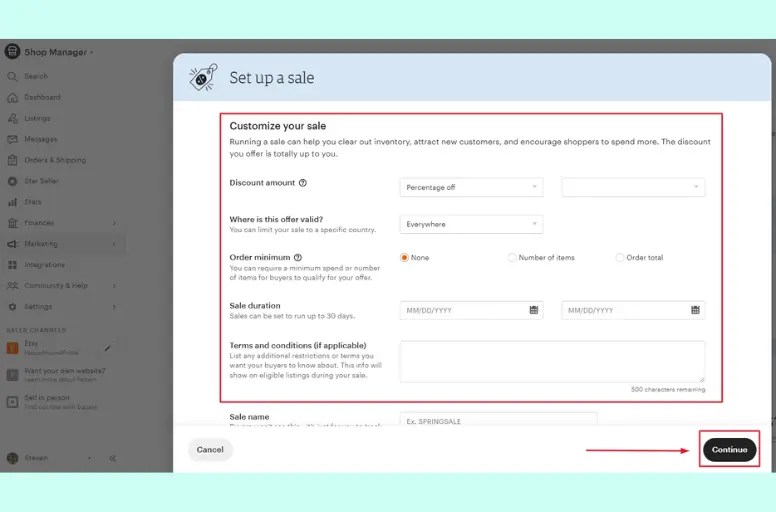Screen dimensions: 776x512
Task: Open Steven account menu arrow
Action: coord(90,458)
